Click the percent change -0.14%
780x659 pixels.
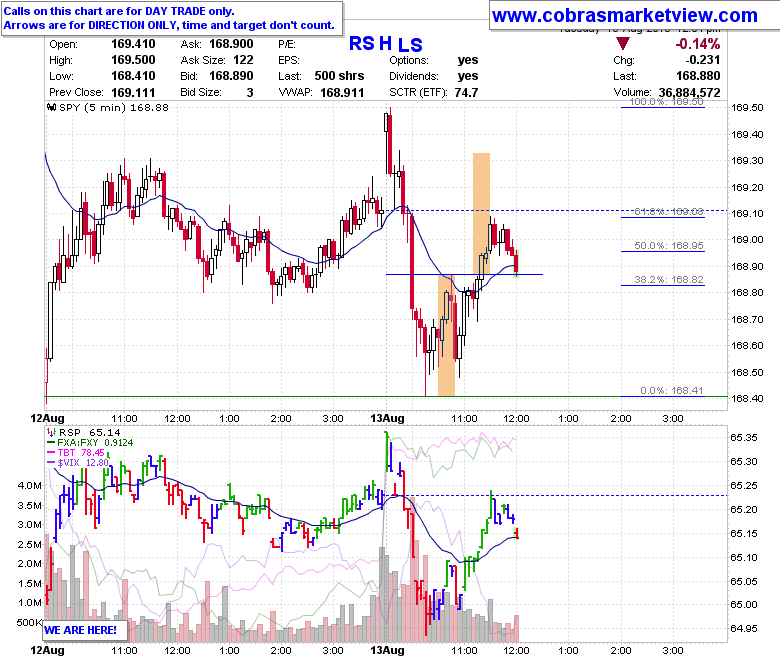click(697, 44)
